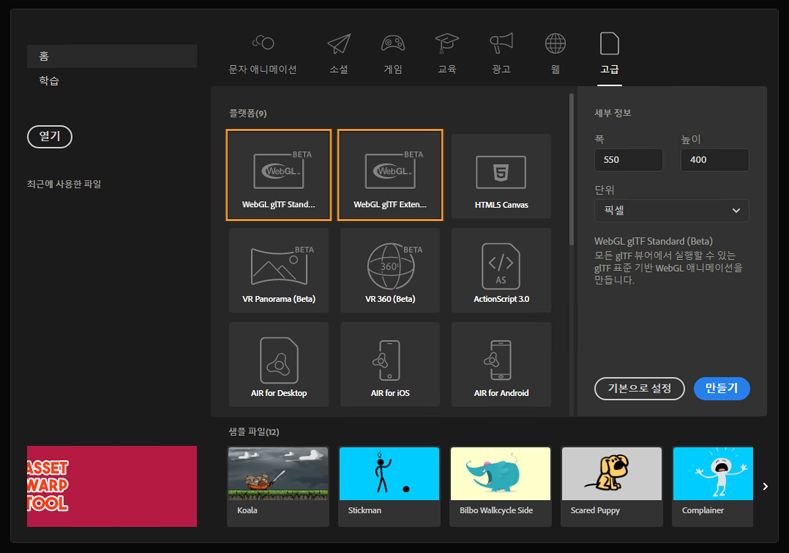Open the Scared Puppy sample thumbnail
This screenshot has height=553, width=789.
(x=612, y=486)
